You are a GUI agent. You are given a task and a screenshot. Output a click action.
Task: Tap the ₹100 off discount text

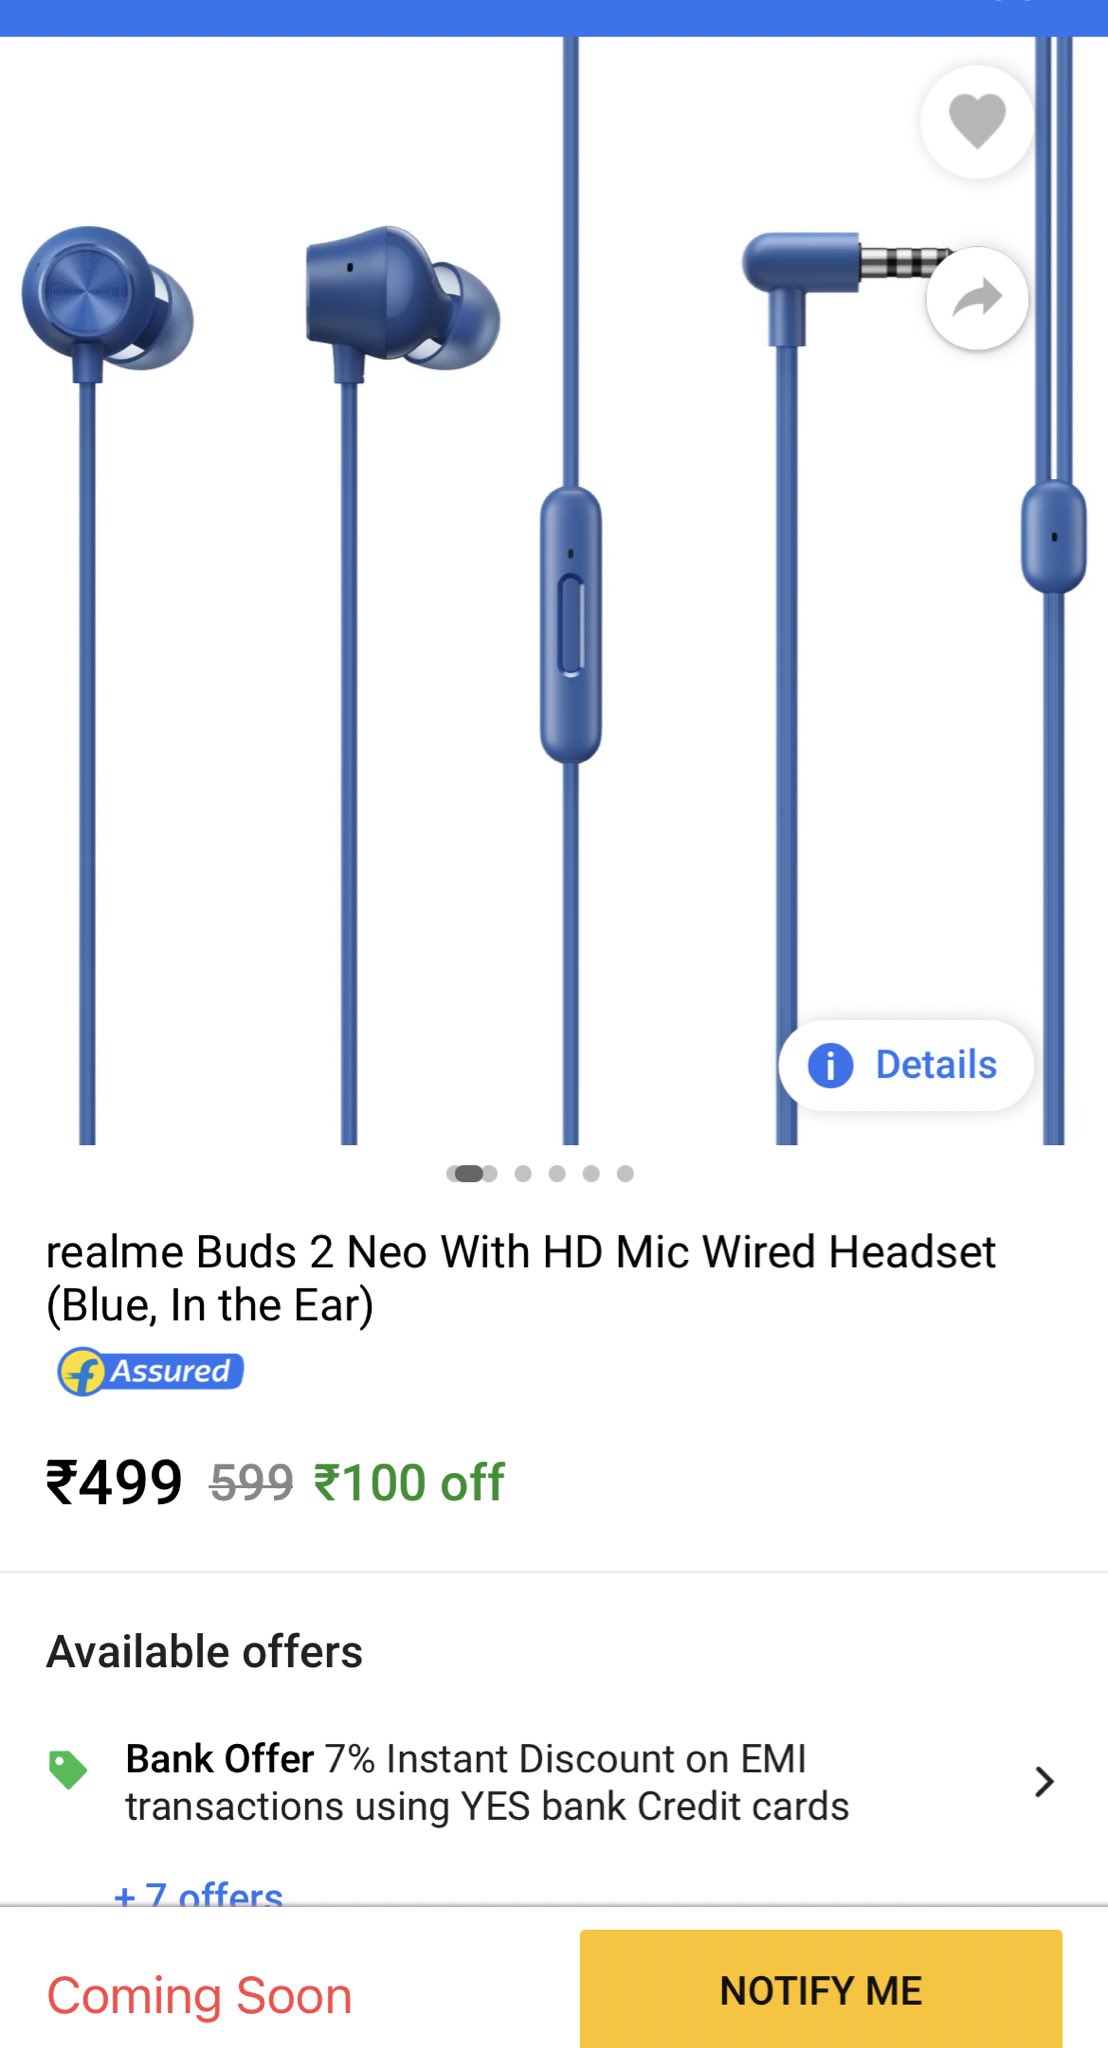click(409, 1482)
